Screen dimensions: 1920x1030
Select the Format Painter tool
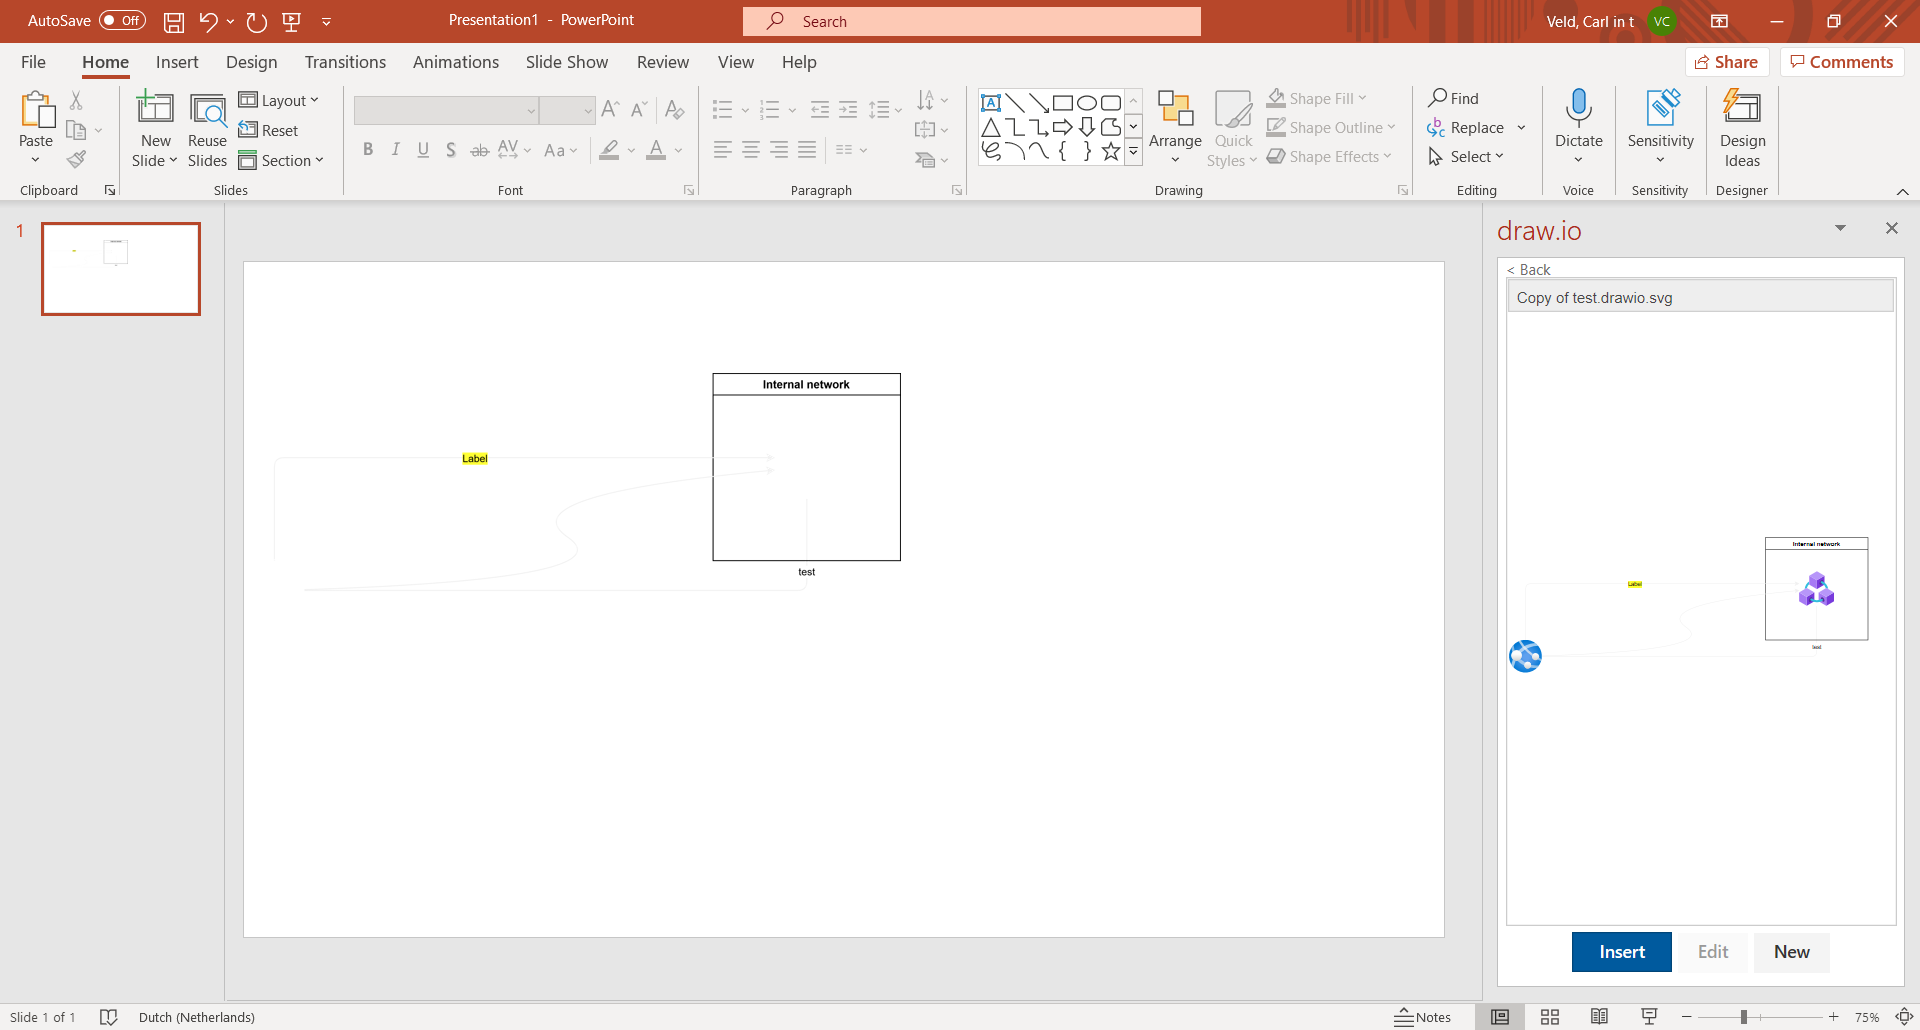(x=76, y=160)
